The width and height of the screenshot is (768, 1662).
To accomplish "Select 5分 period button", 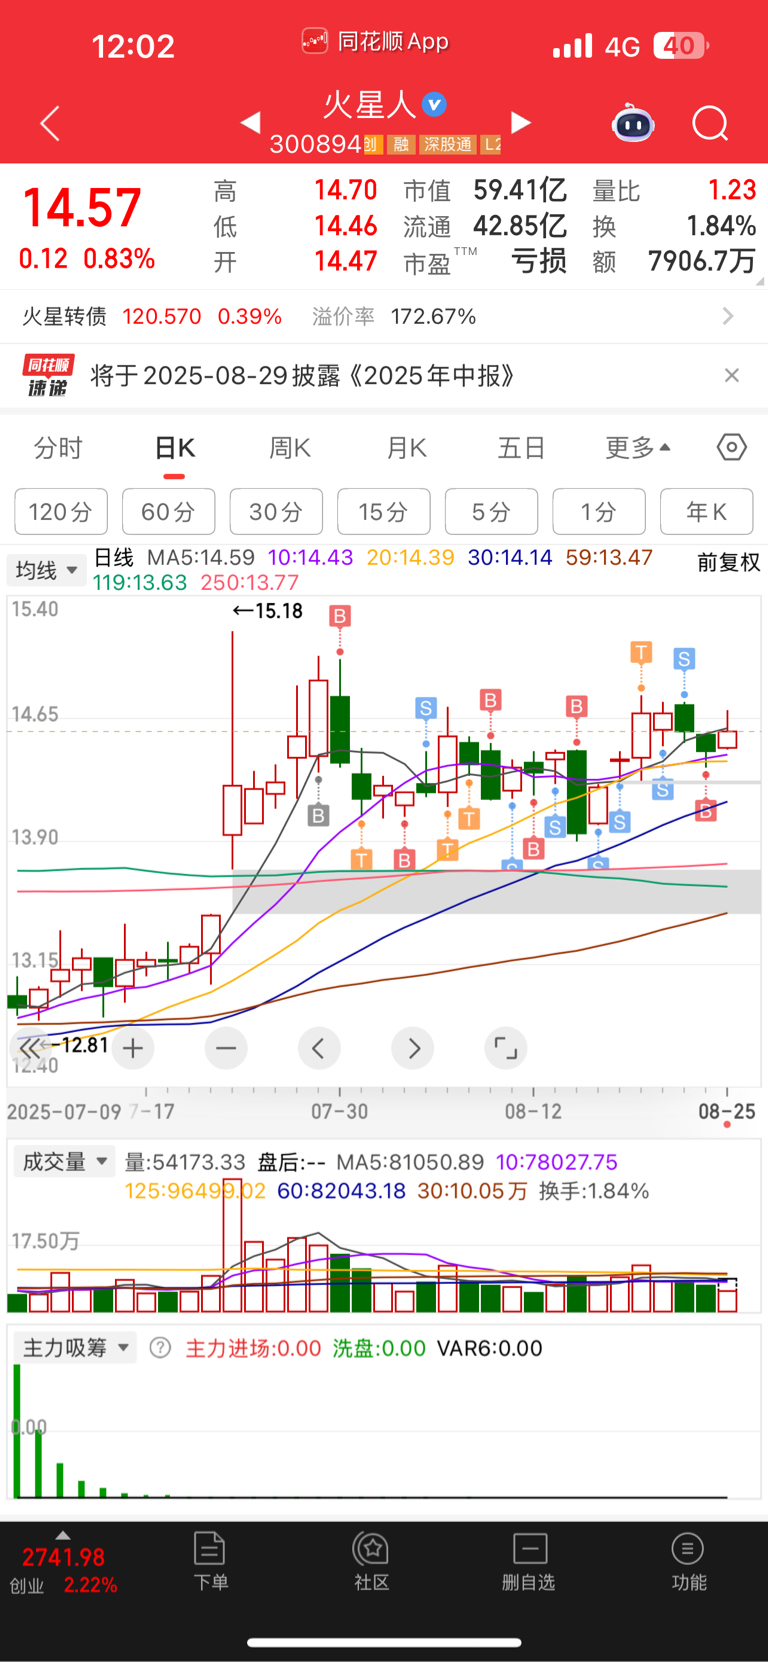I will [x=491, y=512].
